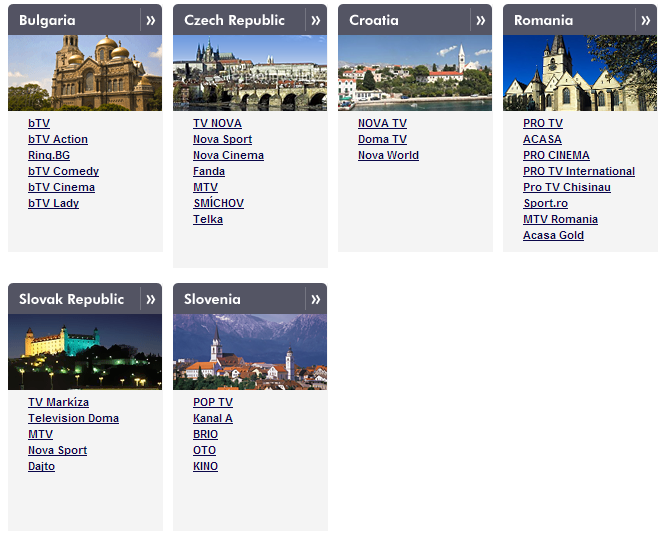665x539 pixels.
Task: Select the Acasa Gold link
Action: [x=553, y=235]
